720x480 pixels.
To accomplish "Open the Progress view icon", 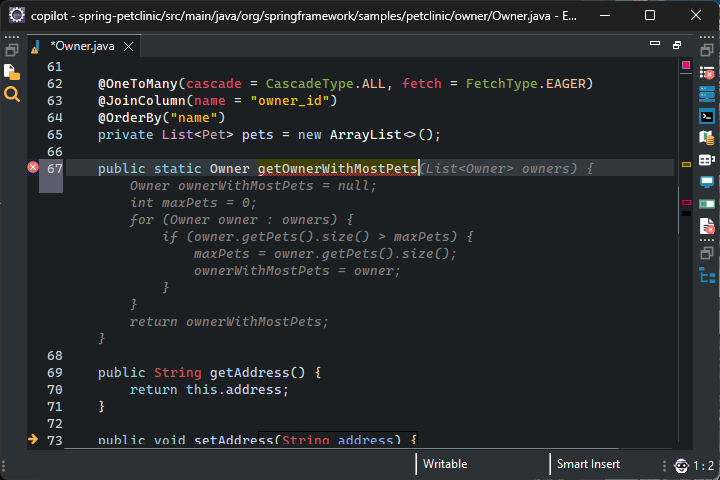I will click(x=707, y=204).
